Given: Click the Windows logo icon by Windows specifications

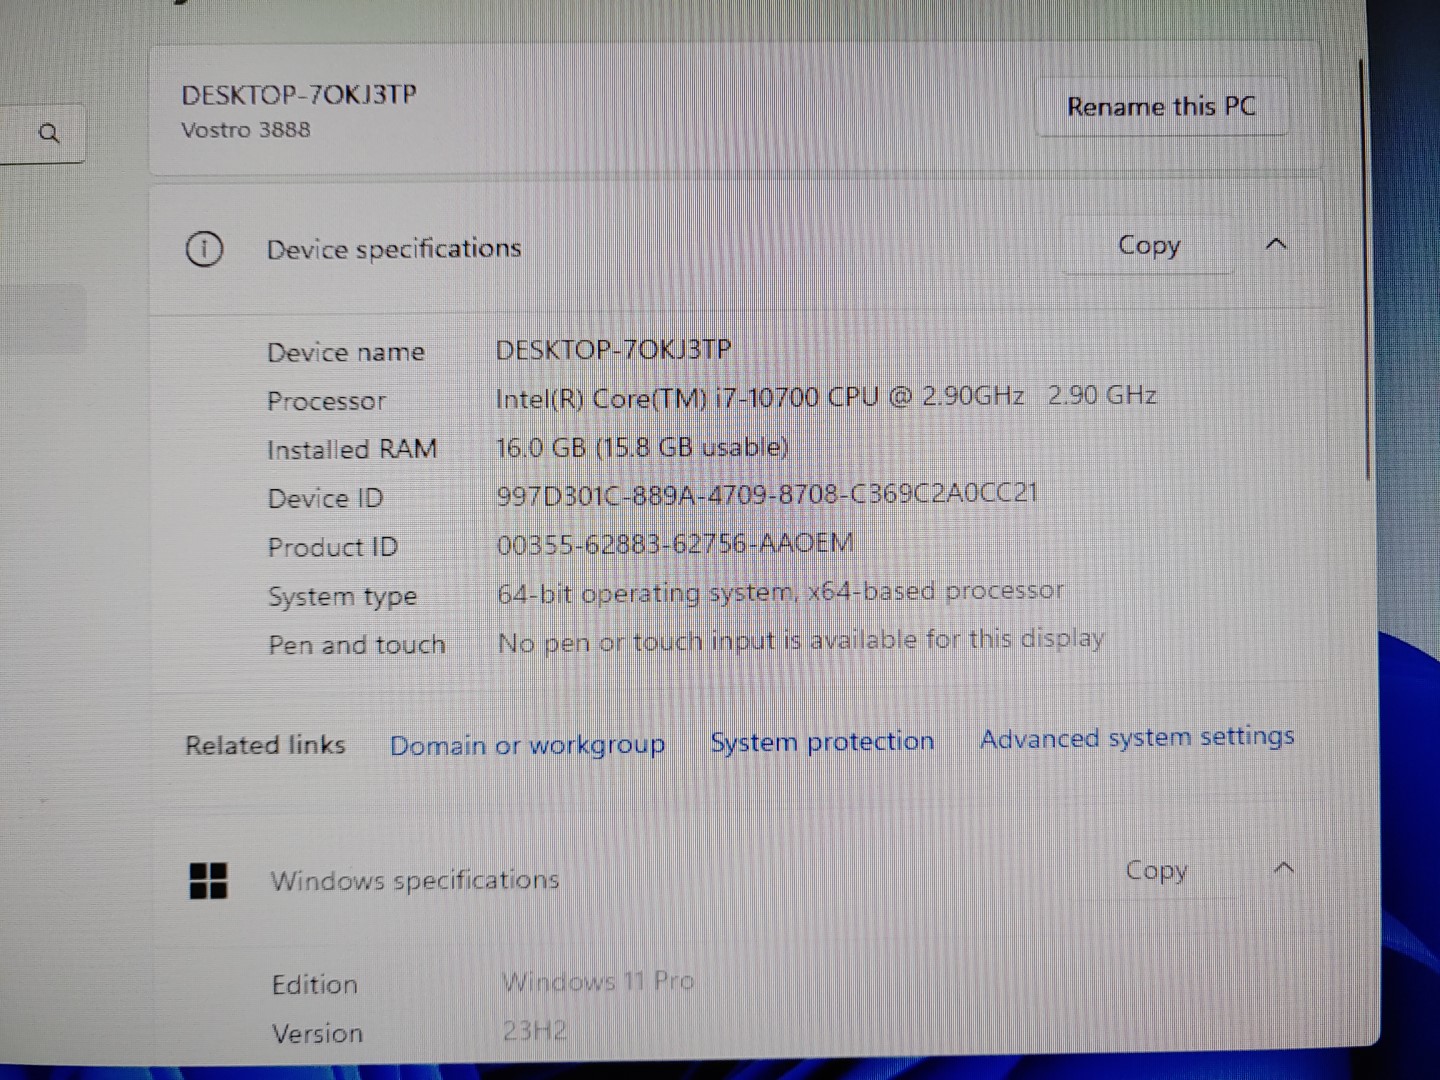Looking at the screenshot, I should click(208, 881).
